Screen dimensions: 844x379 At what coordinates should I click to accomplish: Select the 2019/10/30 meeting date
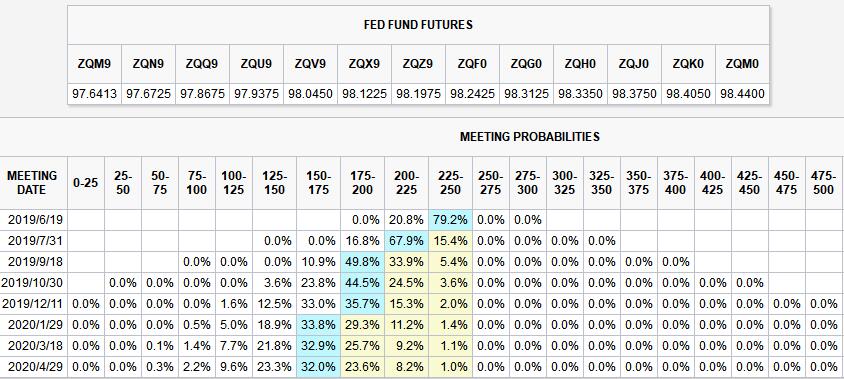[x=32, y=283]
